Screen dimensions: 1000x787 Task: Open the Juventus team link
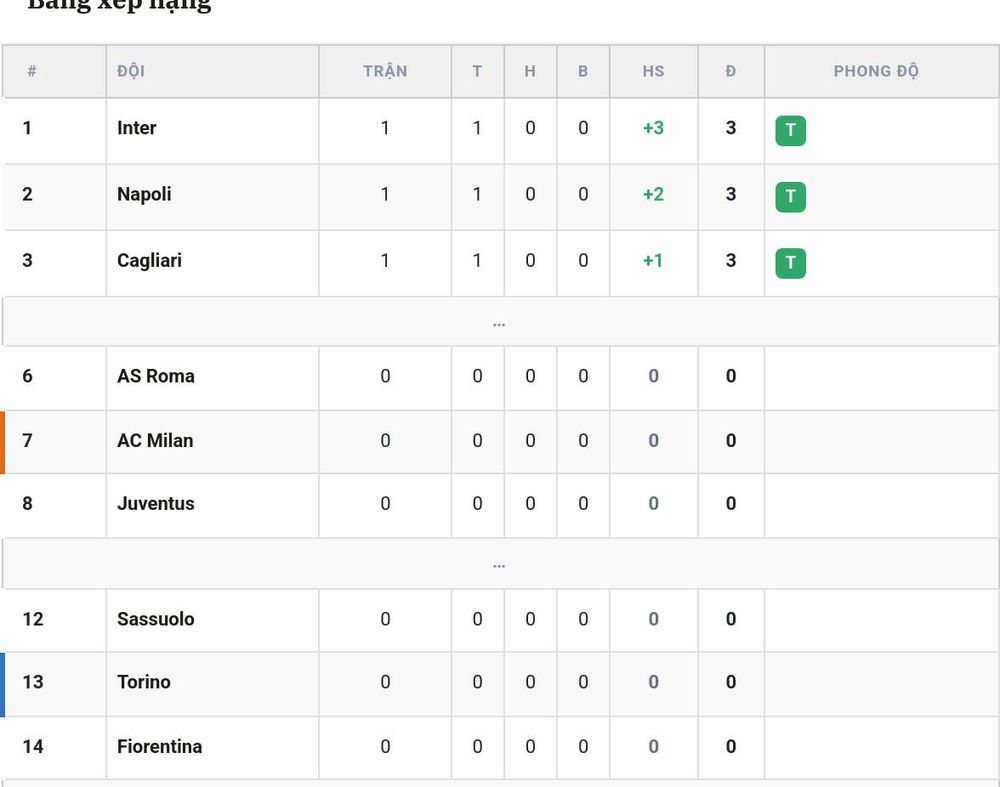(156, 504)
